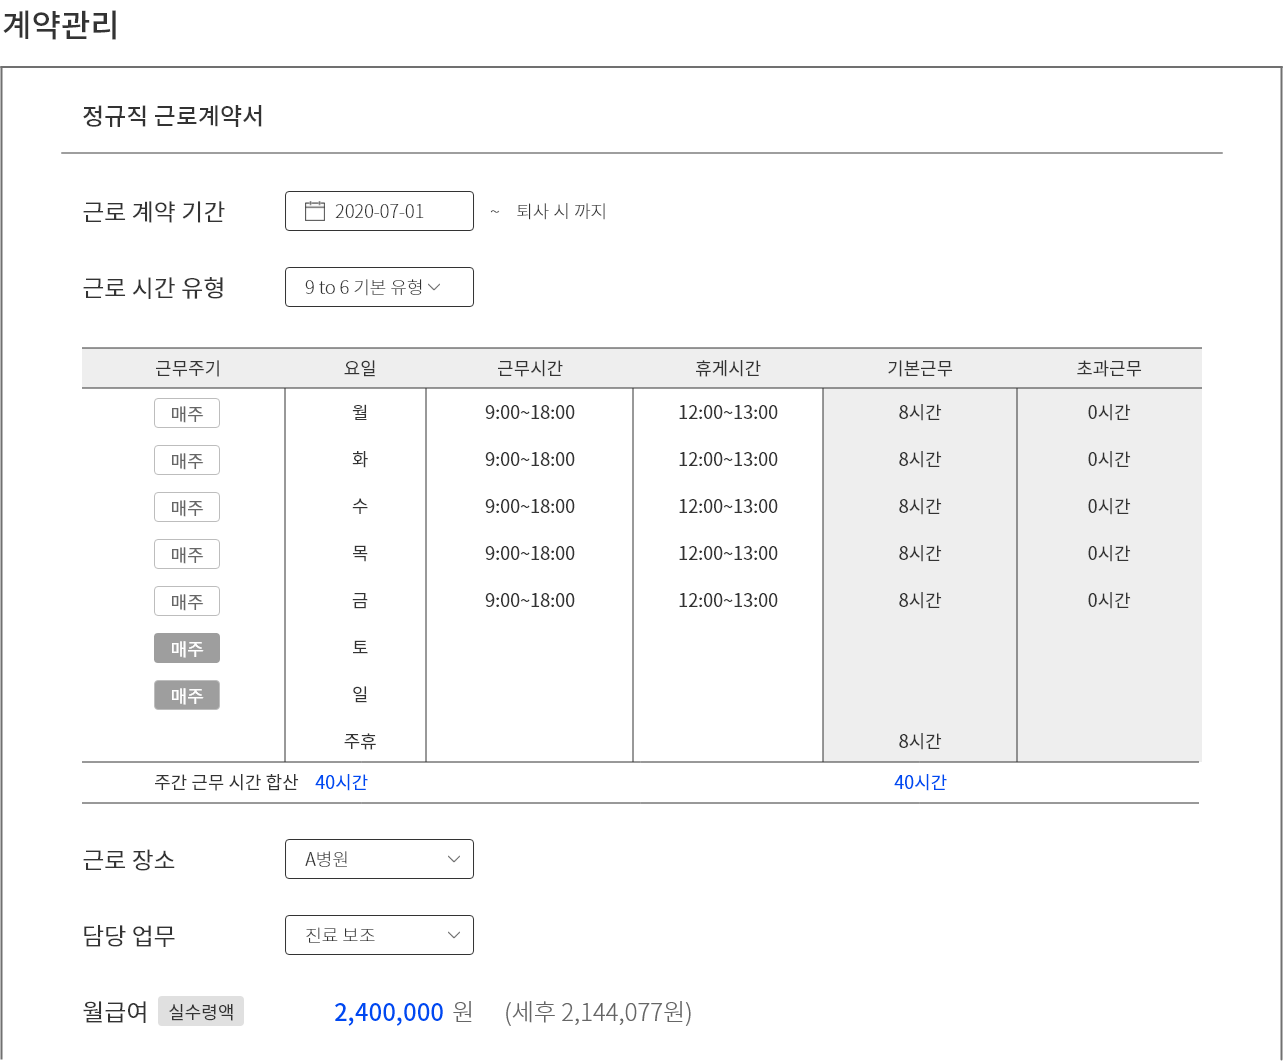The height and width of the screenshot is (1061, 1283).
Task: Open the 담당 업무 진료 보조 dropdown
Action: point(379,935)
